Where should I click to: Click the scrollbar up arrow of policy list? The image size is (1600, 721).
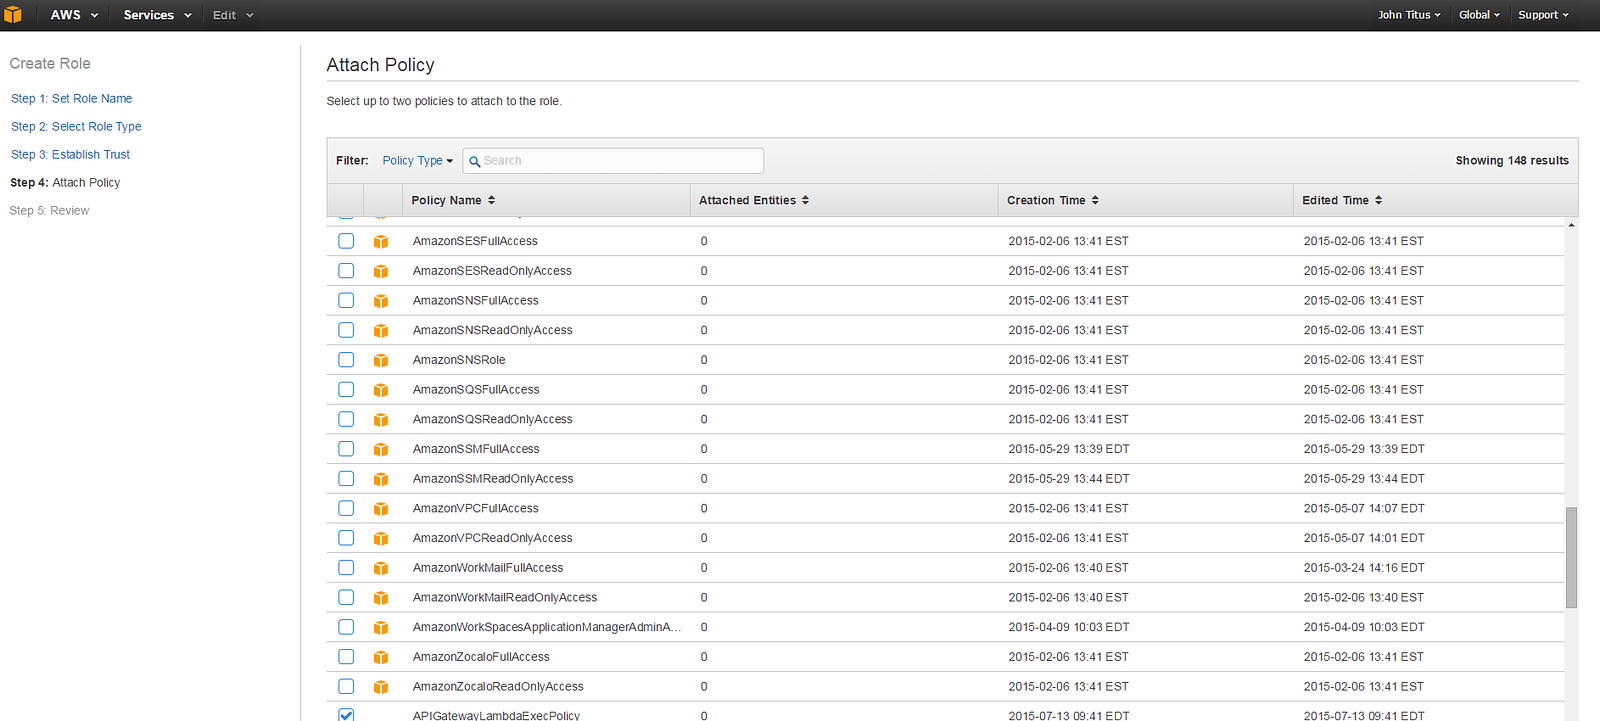tap(1571, 225)
